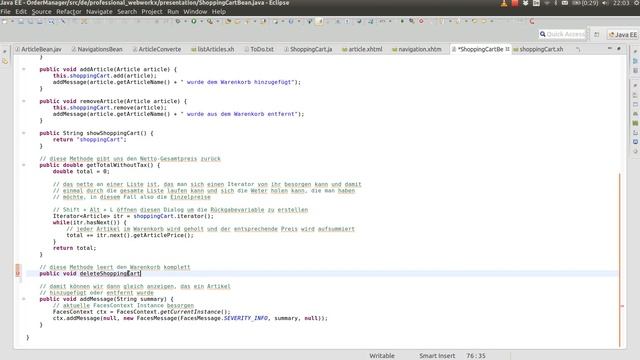Open the minimized view icon in left trim
This screenshot has height=360, width=640.
[x=5, y=61]
